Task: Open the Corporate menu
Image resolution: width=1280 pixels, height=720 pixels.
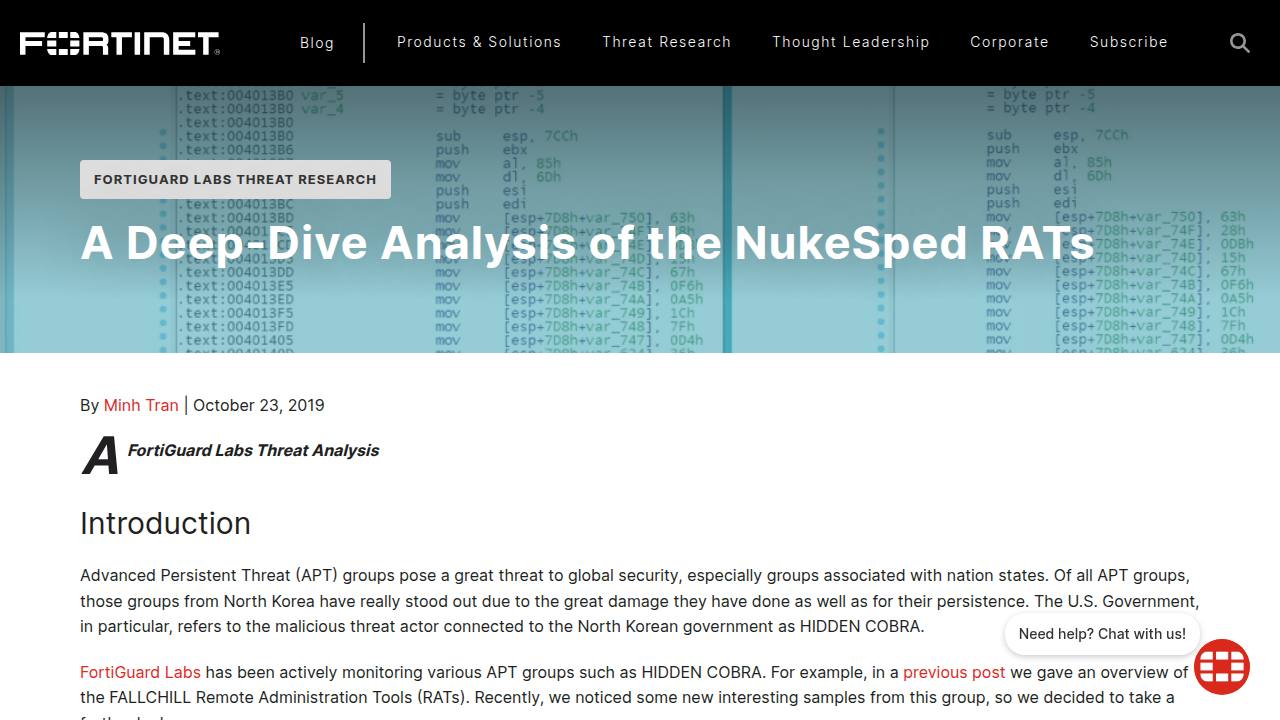Action: pos(1010,42)
